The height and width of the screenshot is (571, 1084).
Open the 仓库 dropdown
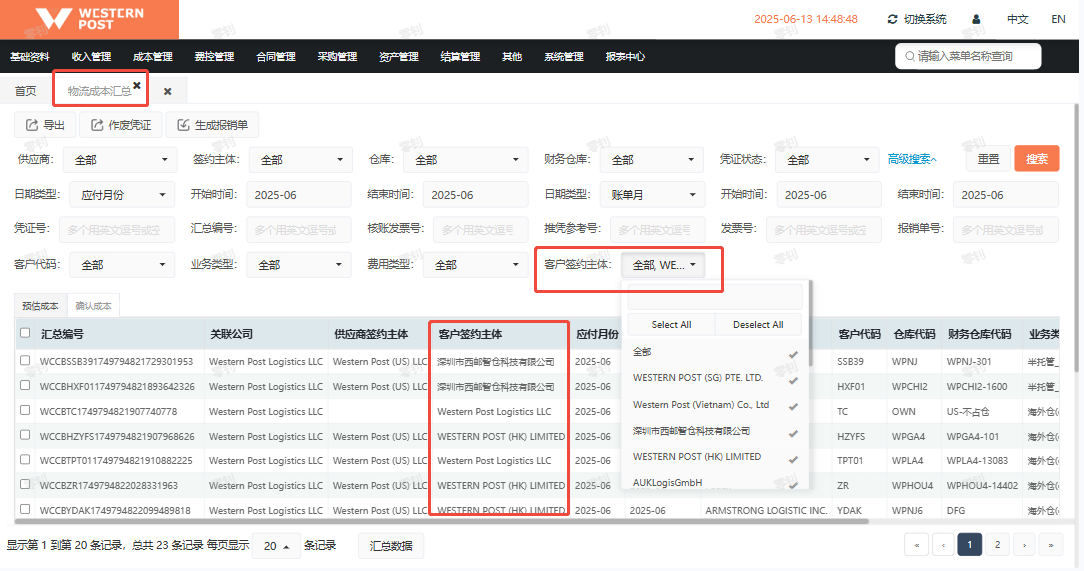[466, 160]
